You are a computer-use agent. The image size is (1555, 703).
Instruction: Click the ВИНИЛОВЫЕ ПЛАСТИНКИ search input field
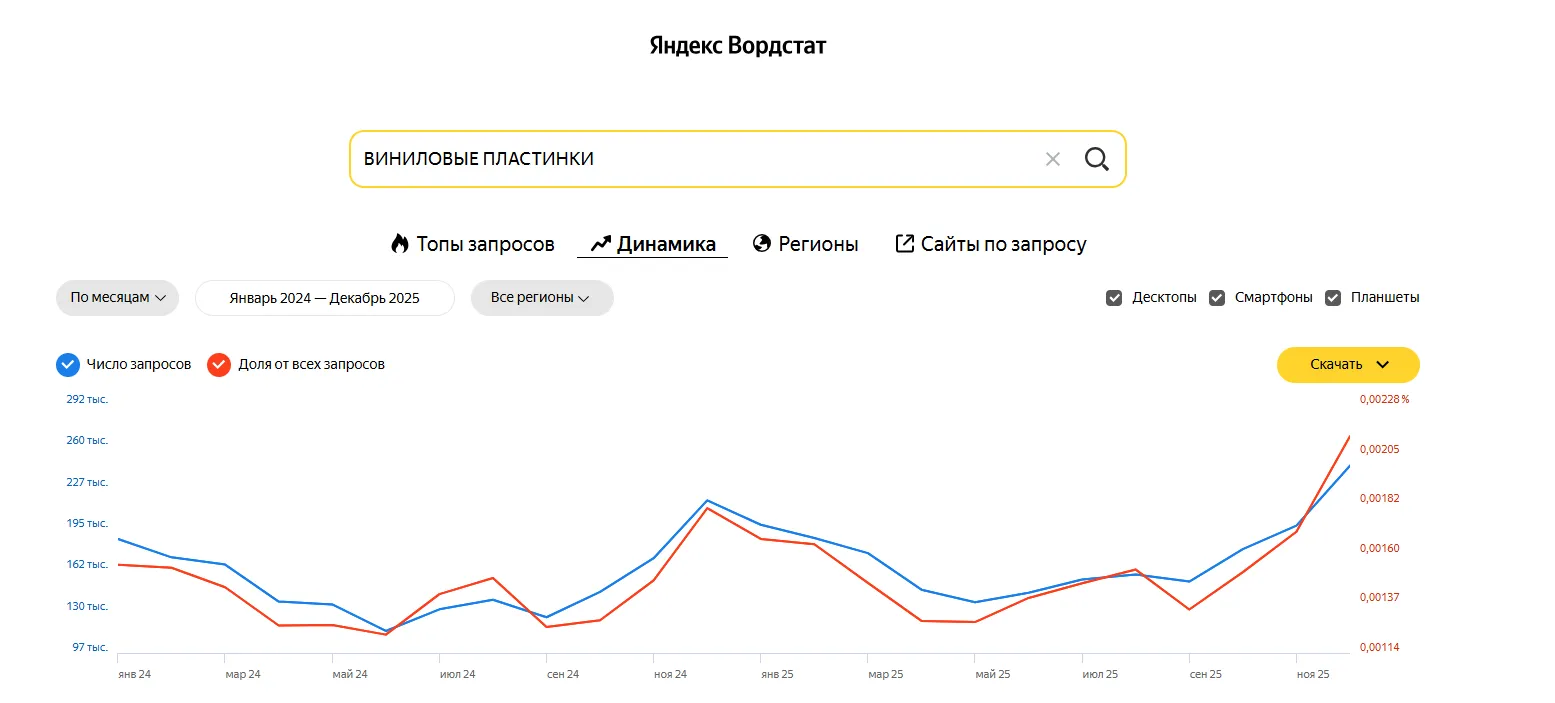tap(690, 159)
